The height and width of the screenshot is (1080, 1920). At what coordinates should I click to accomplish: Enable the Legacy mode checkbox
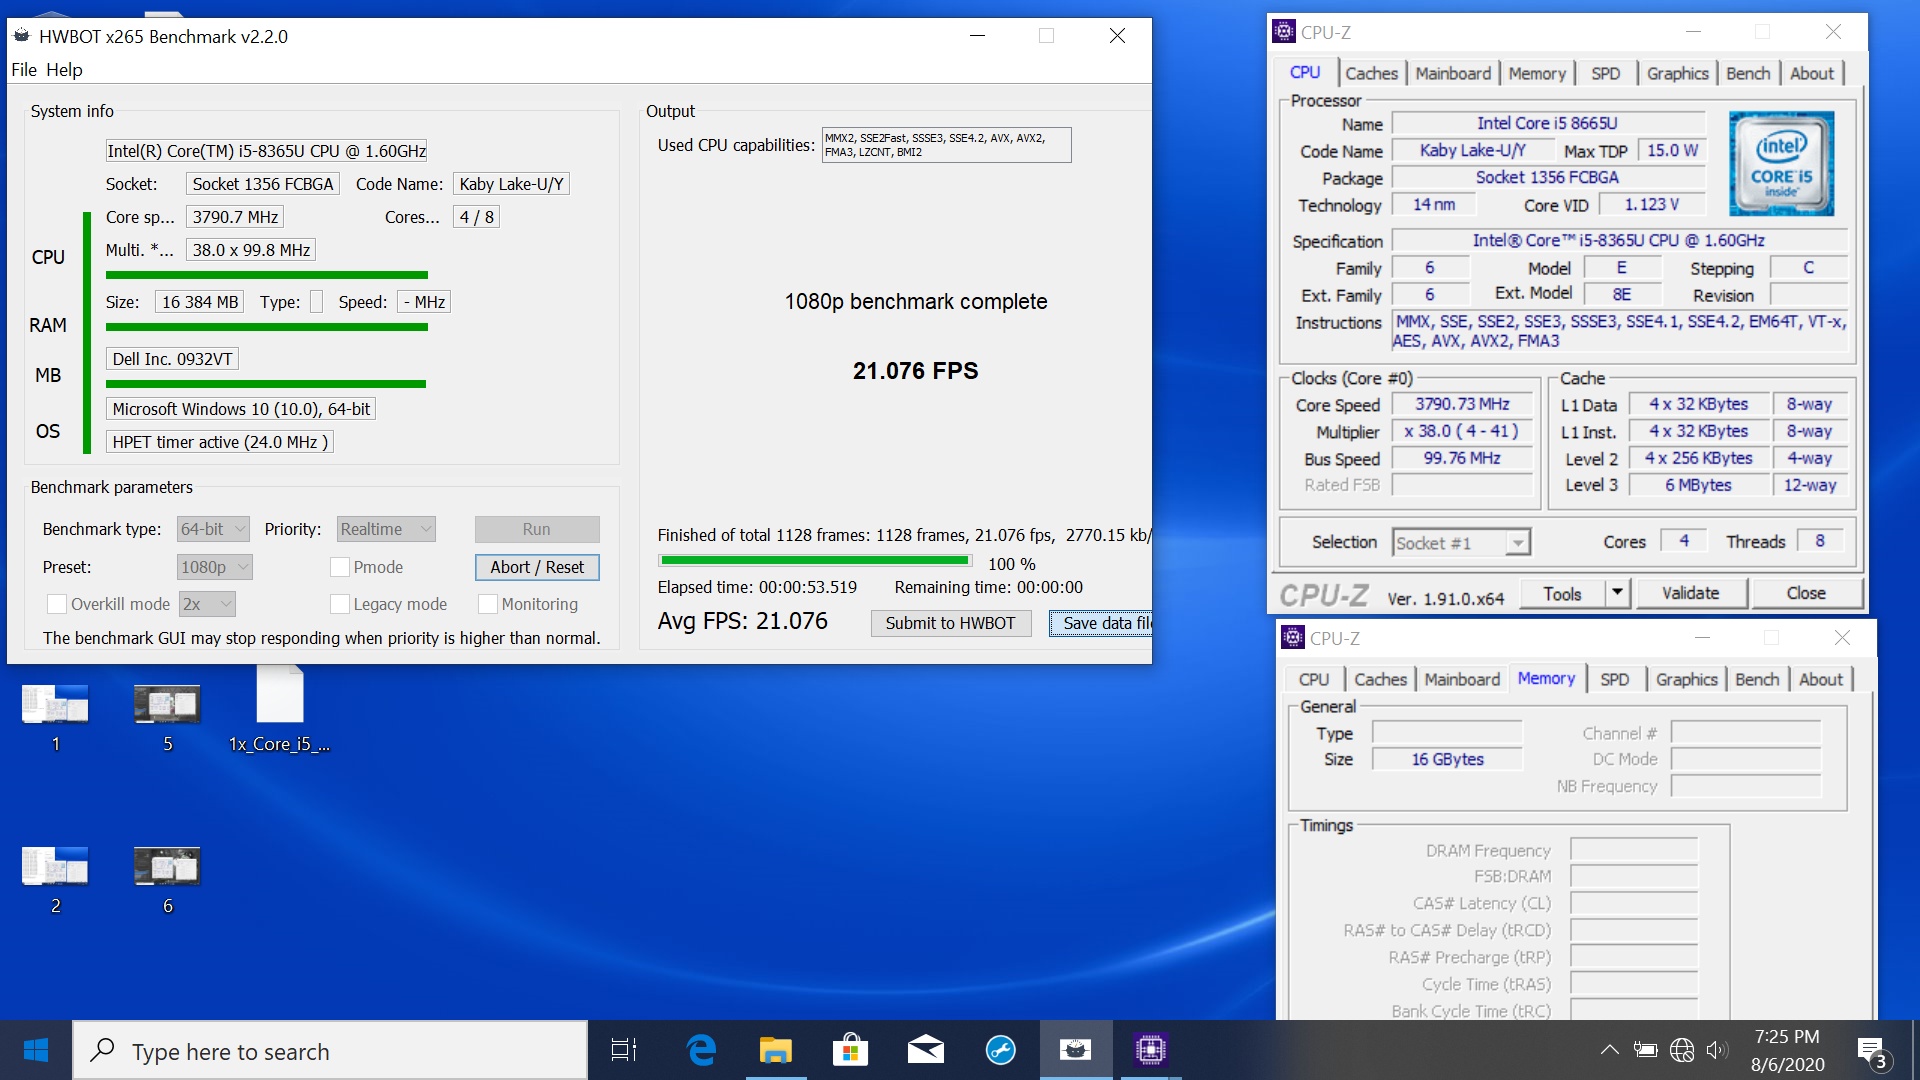[x=340, y=604]
